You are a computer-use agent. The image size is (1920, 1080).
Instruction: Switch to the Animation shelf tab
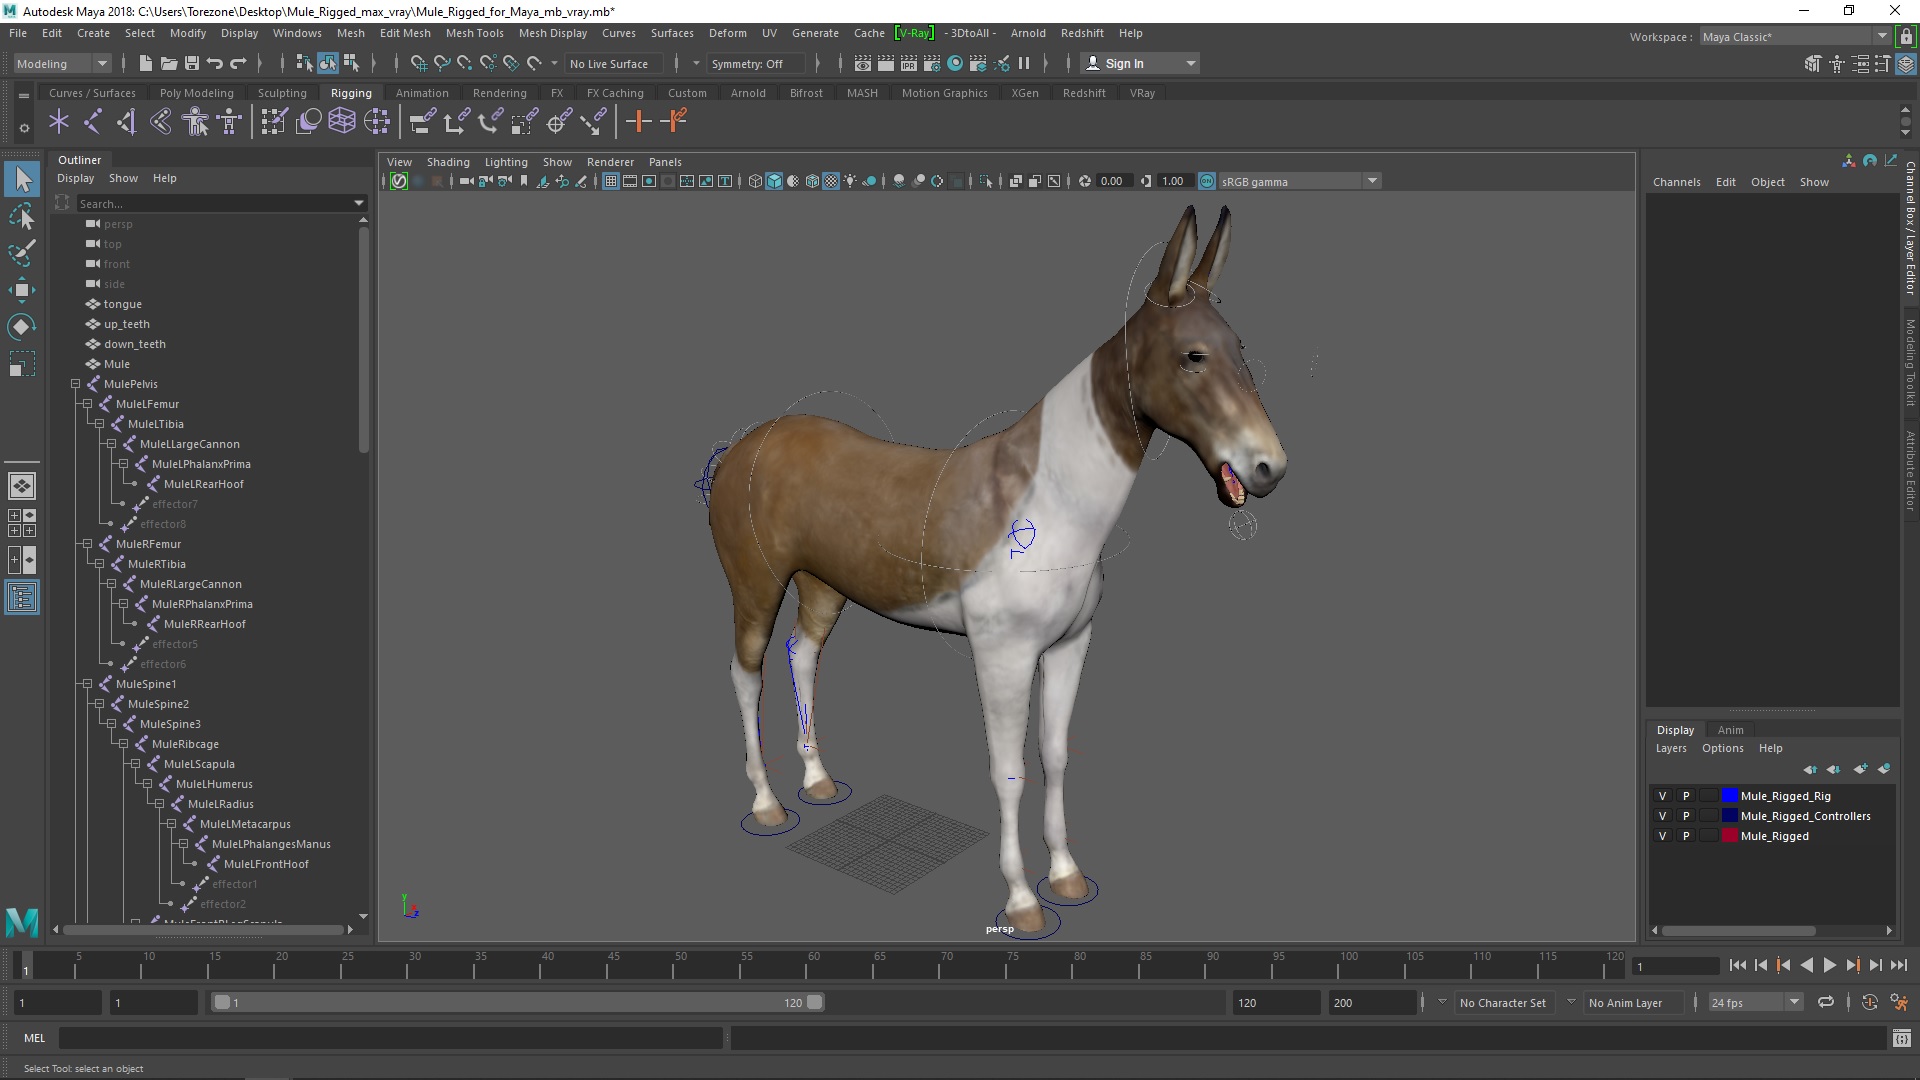click(422, 93)
